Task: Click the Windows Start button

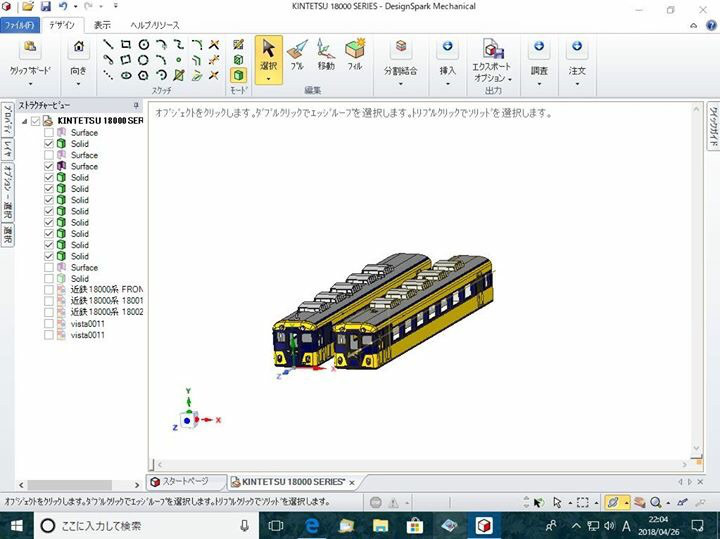Action: pyautogui.click(x=17, y=526)
